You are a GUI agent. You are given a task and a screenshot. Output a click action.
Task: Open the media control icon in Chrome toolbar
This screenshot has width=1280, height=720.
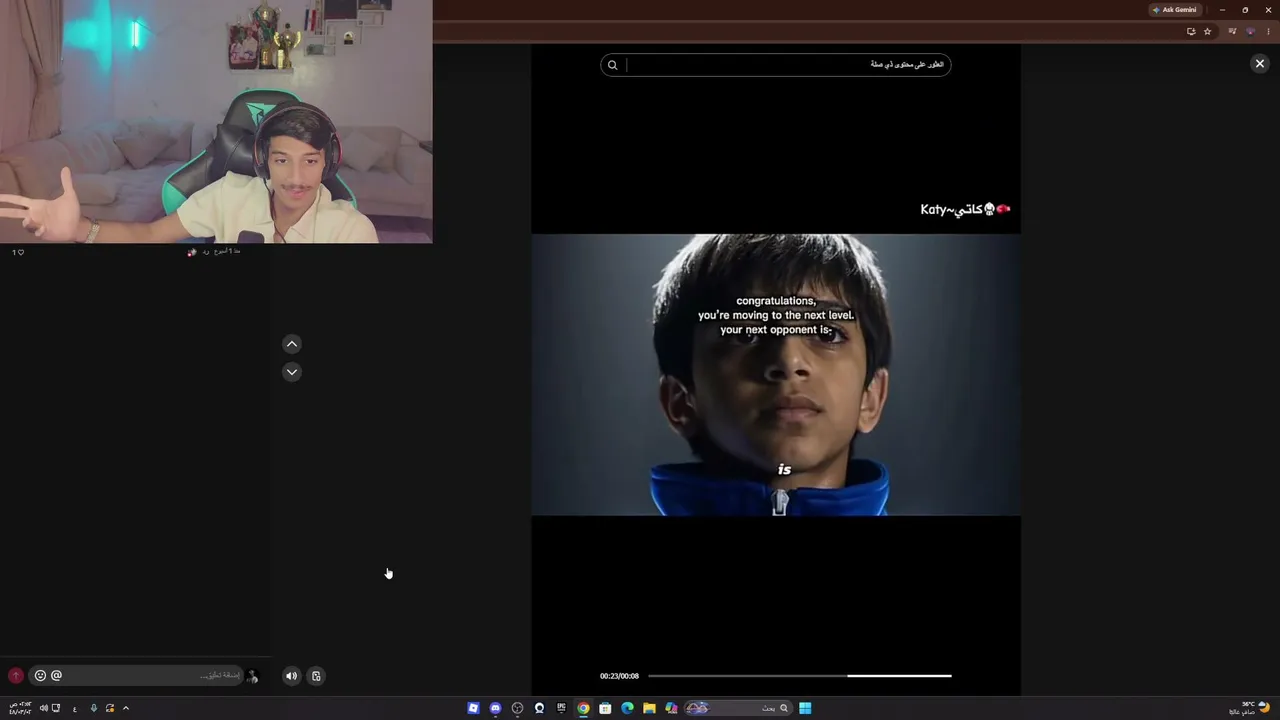pyautogui.click(x=1232, y=31)
